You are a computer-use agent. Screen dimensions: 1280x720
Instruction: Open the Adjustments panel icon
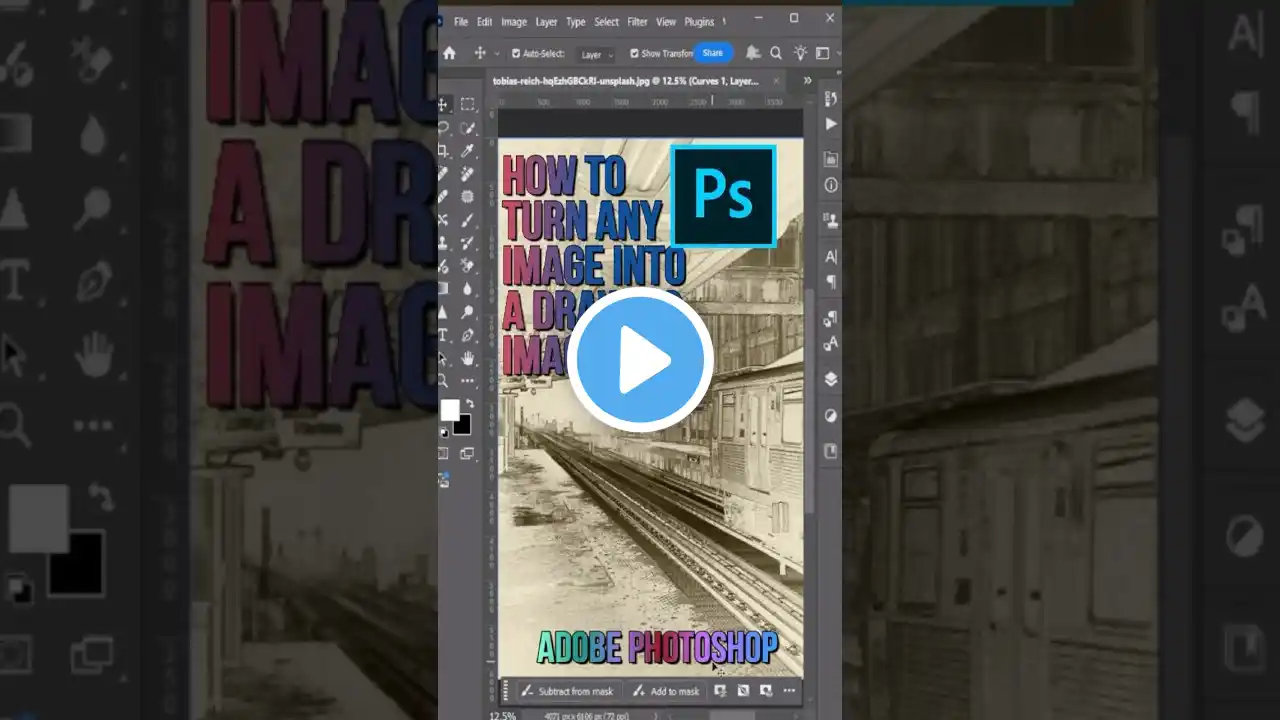coord(830,415)
